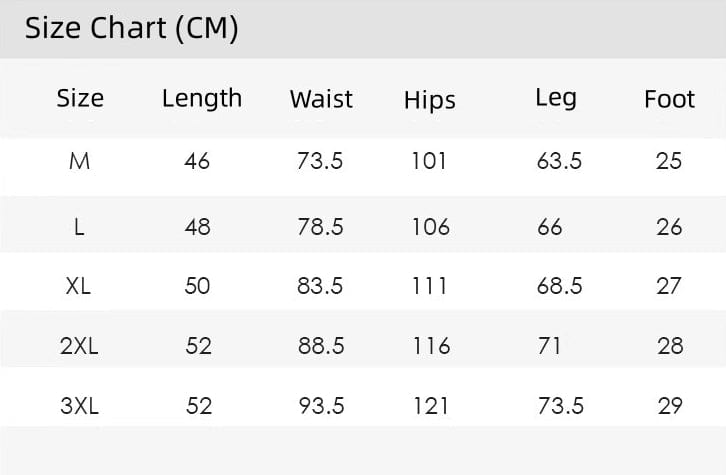Select the Leg column header
Screen dimensions: 726x475
click(x=556, y=99)
